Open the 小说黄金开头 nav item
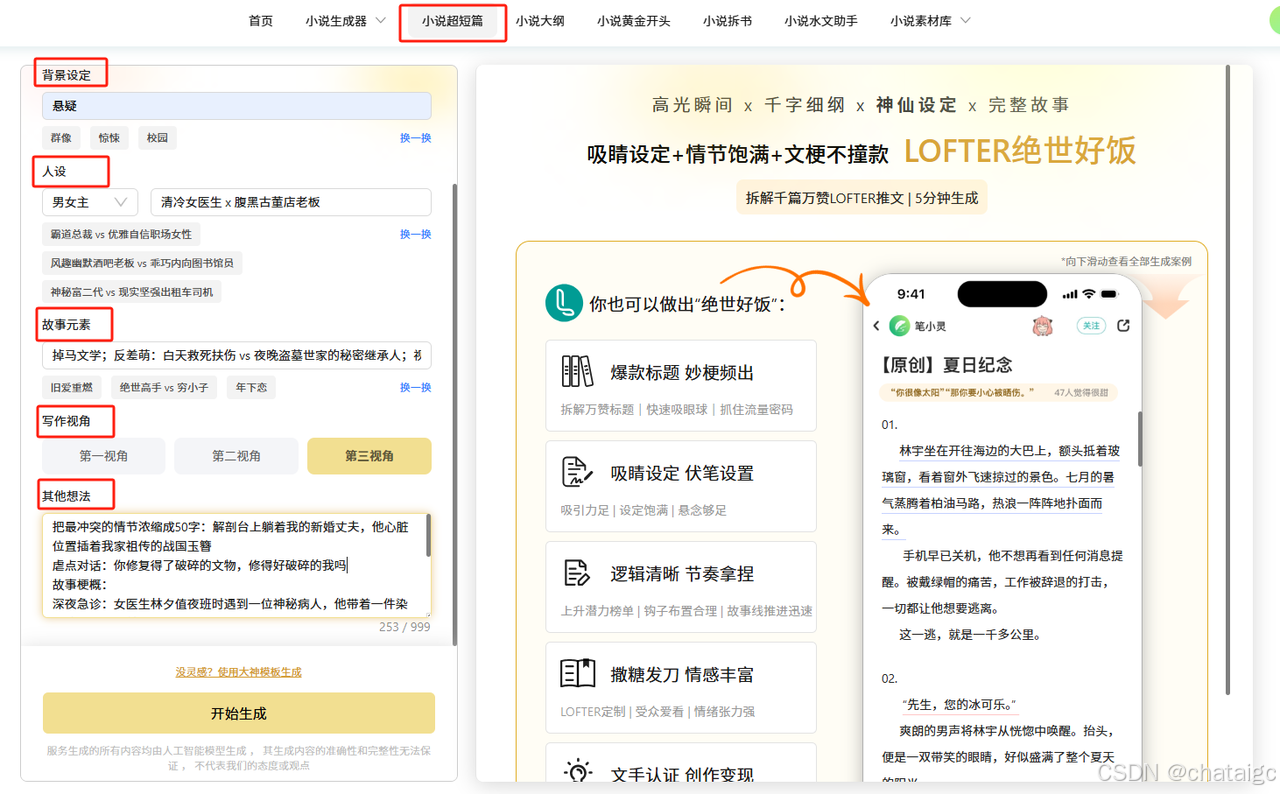Screen dimensions: 1280x794 pos(634,21)
